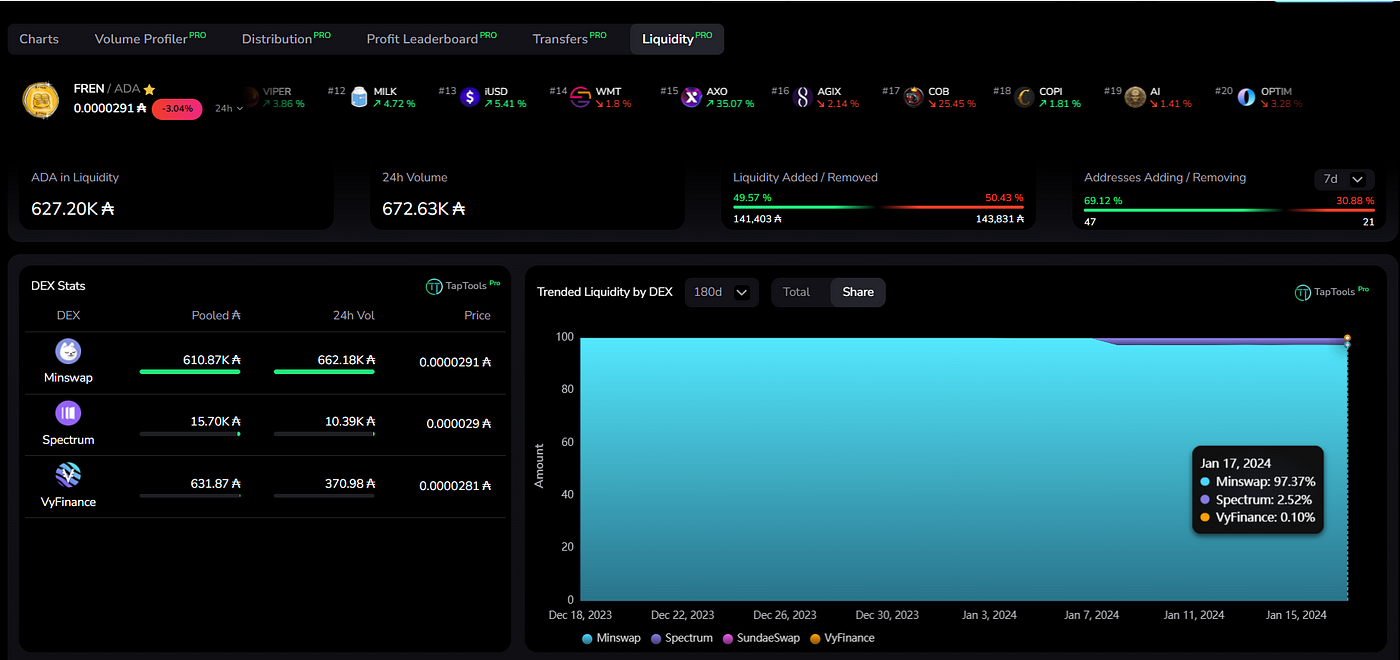Click TapTools logo in chart panel

(1332, 292)
